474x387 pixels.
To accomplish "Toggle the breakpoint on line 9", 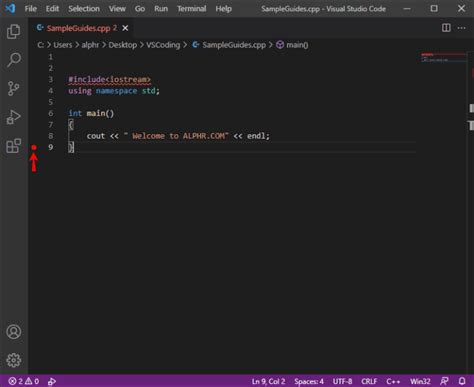I will pyautogui.click(x=34, y=147).
